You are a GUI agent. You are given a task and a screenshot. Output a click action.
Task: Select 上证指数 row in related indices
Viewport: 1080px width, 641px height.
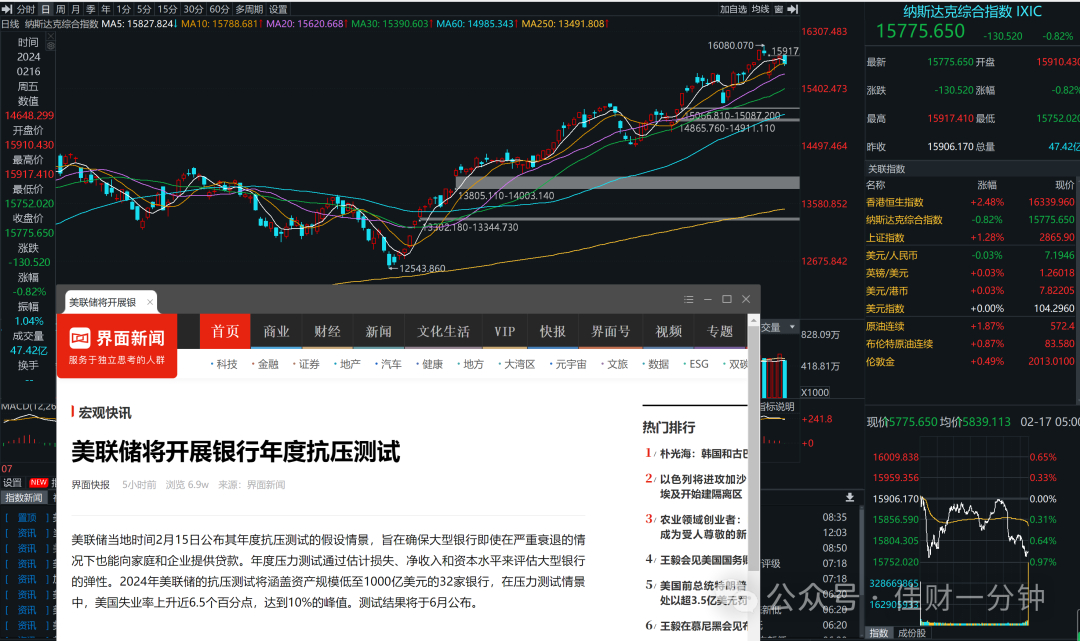pyautogui.click(x=970, y=238)
